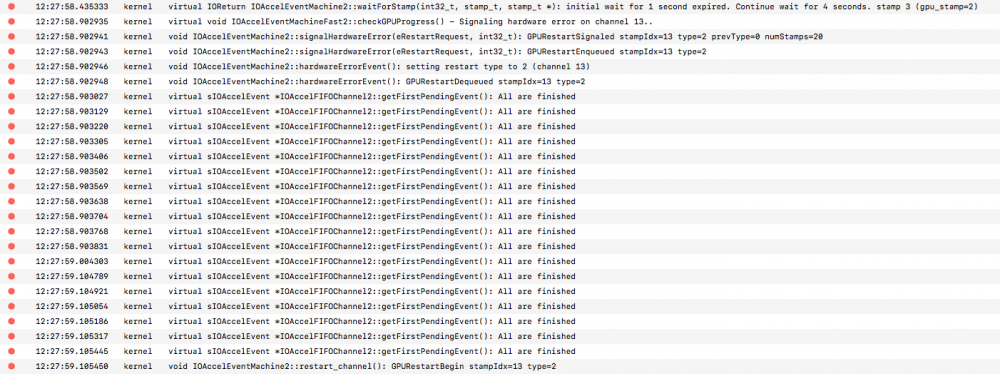Click the red dot for entry 12:27:58.903027

click(11, 96)
